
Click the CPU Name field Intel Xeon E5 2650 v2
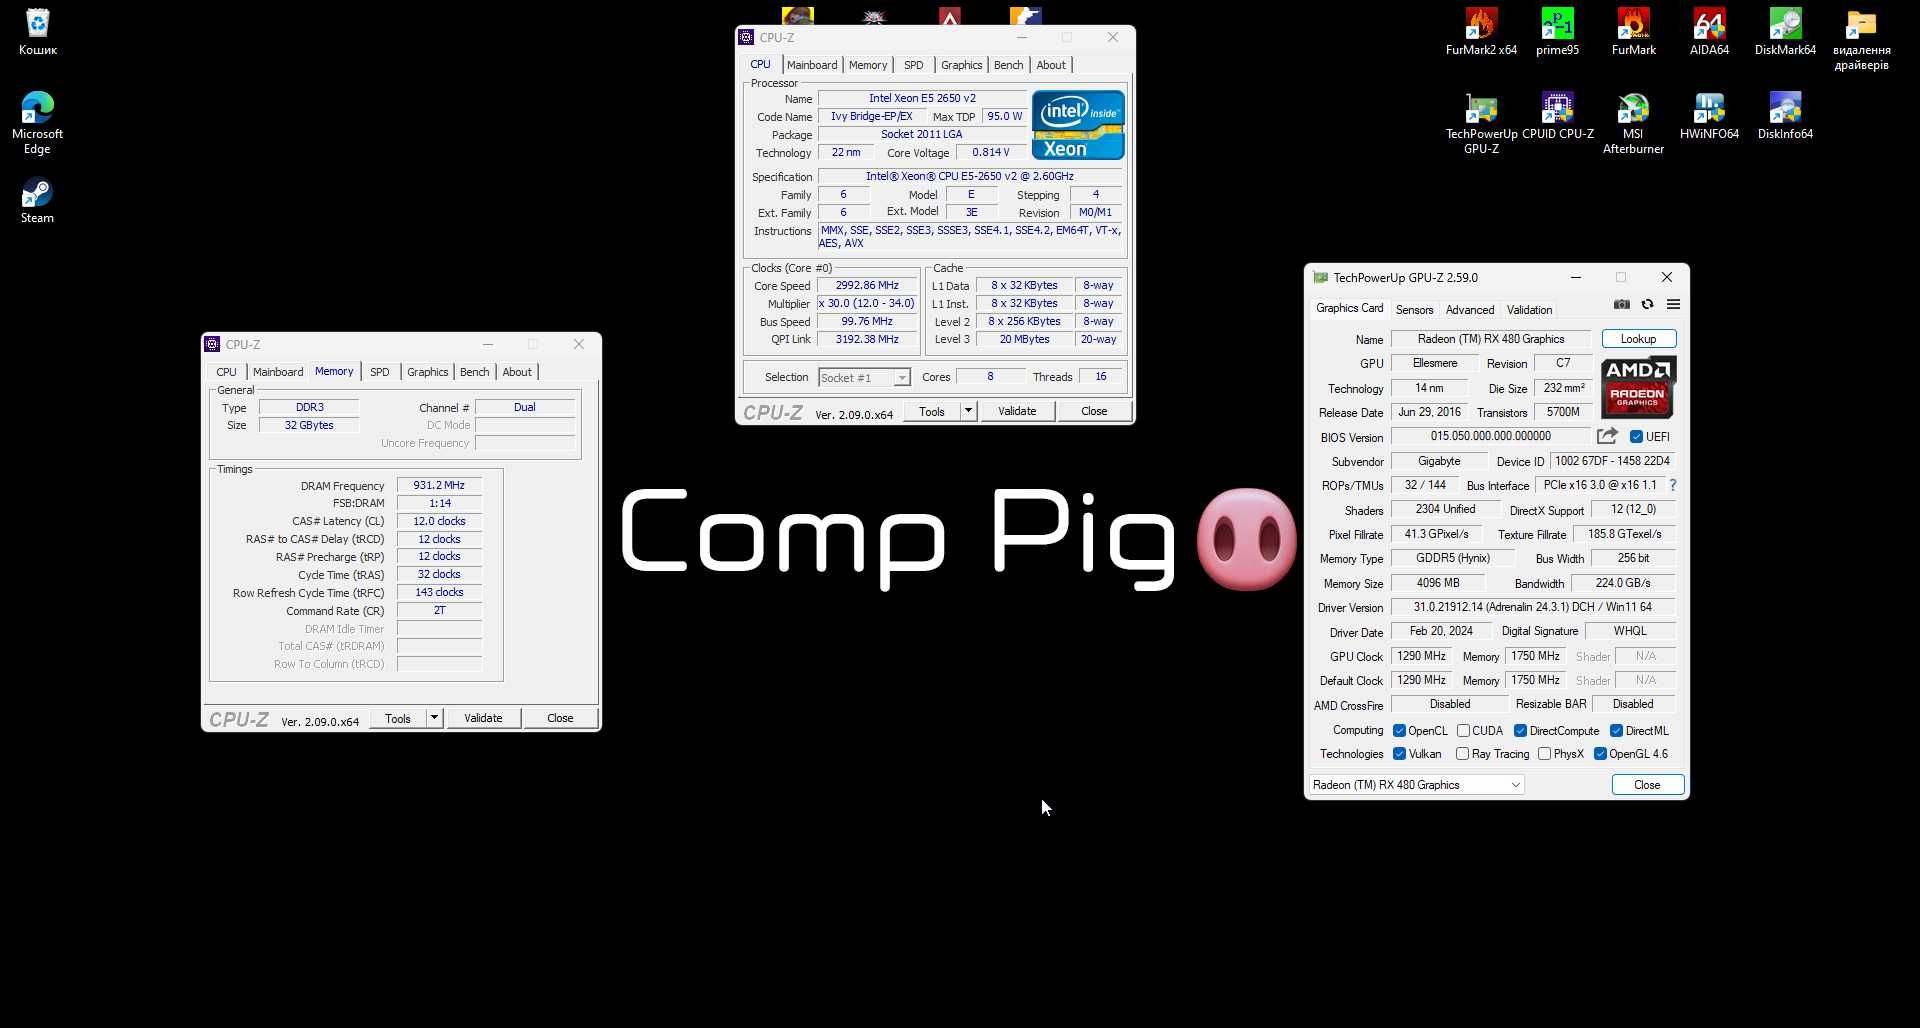922,98
